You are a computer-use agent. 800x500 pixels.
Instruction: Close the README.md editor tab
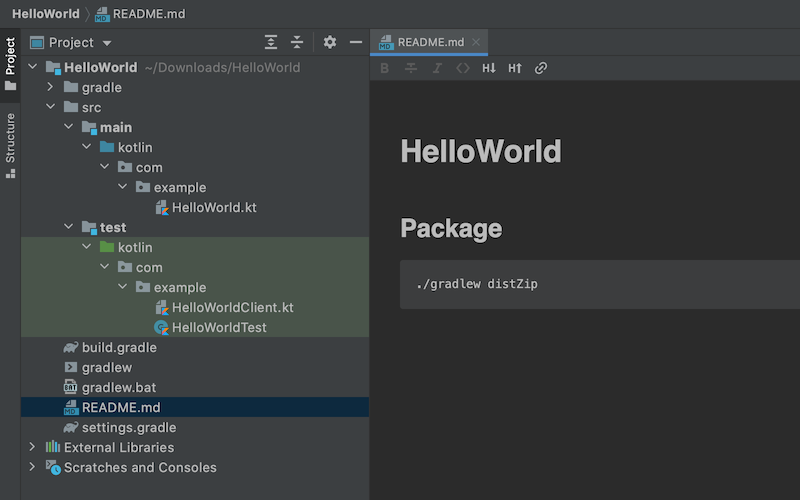[x=477, y=42]
